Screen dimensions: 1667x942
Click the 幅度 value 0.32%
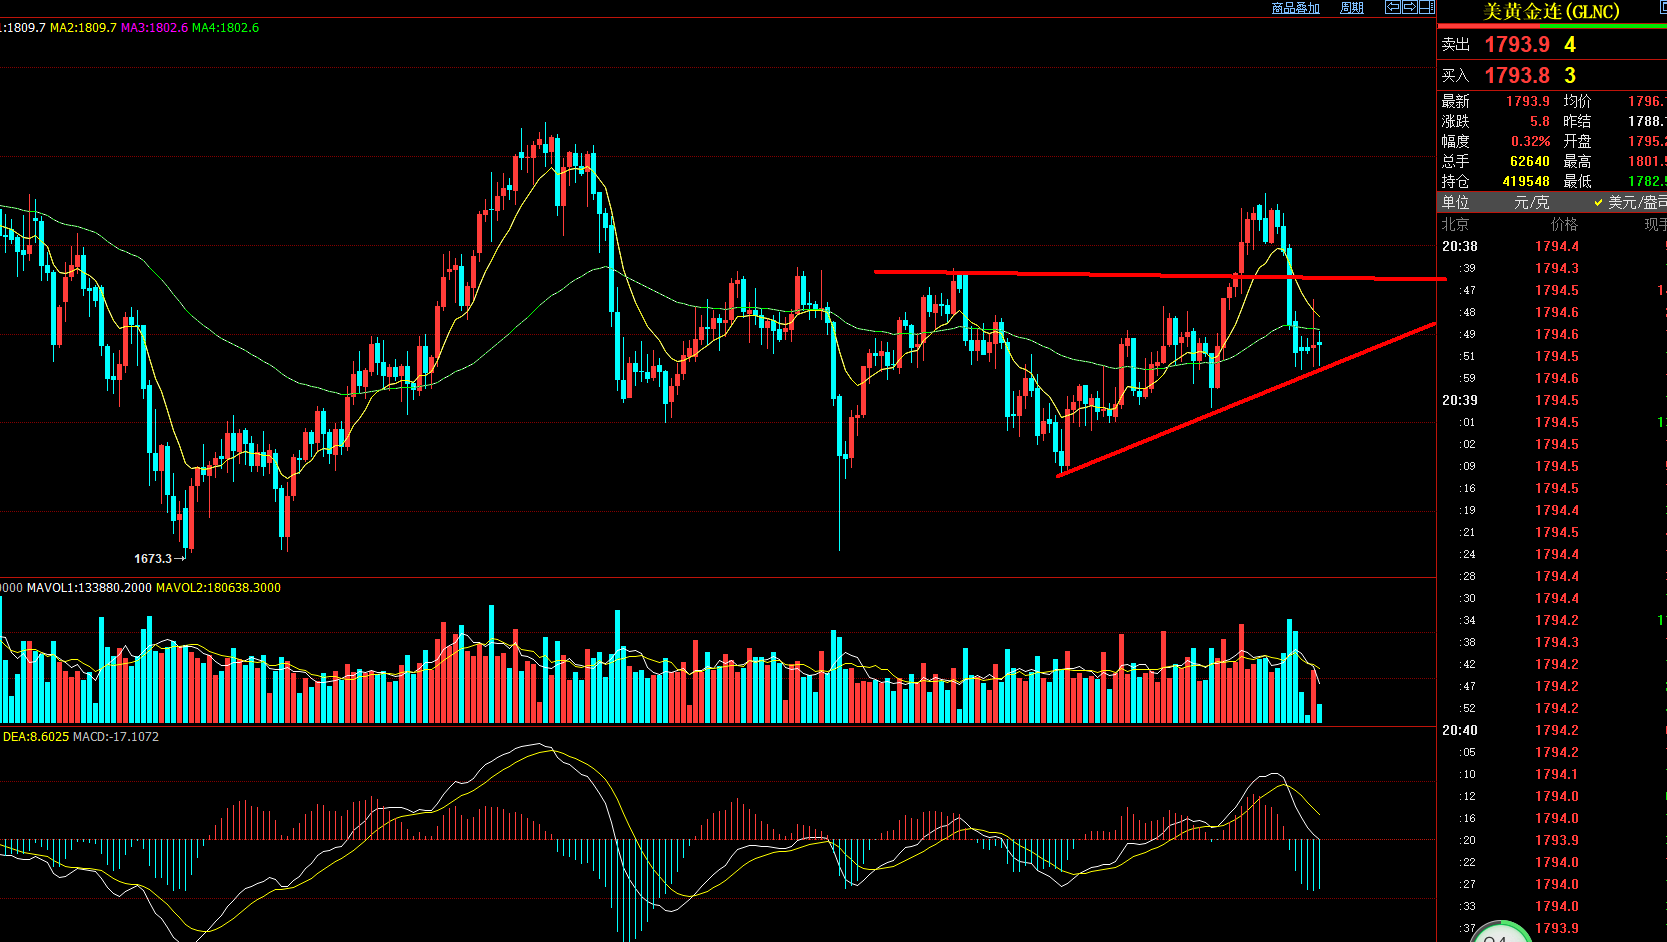point(1531,141)
